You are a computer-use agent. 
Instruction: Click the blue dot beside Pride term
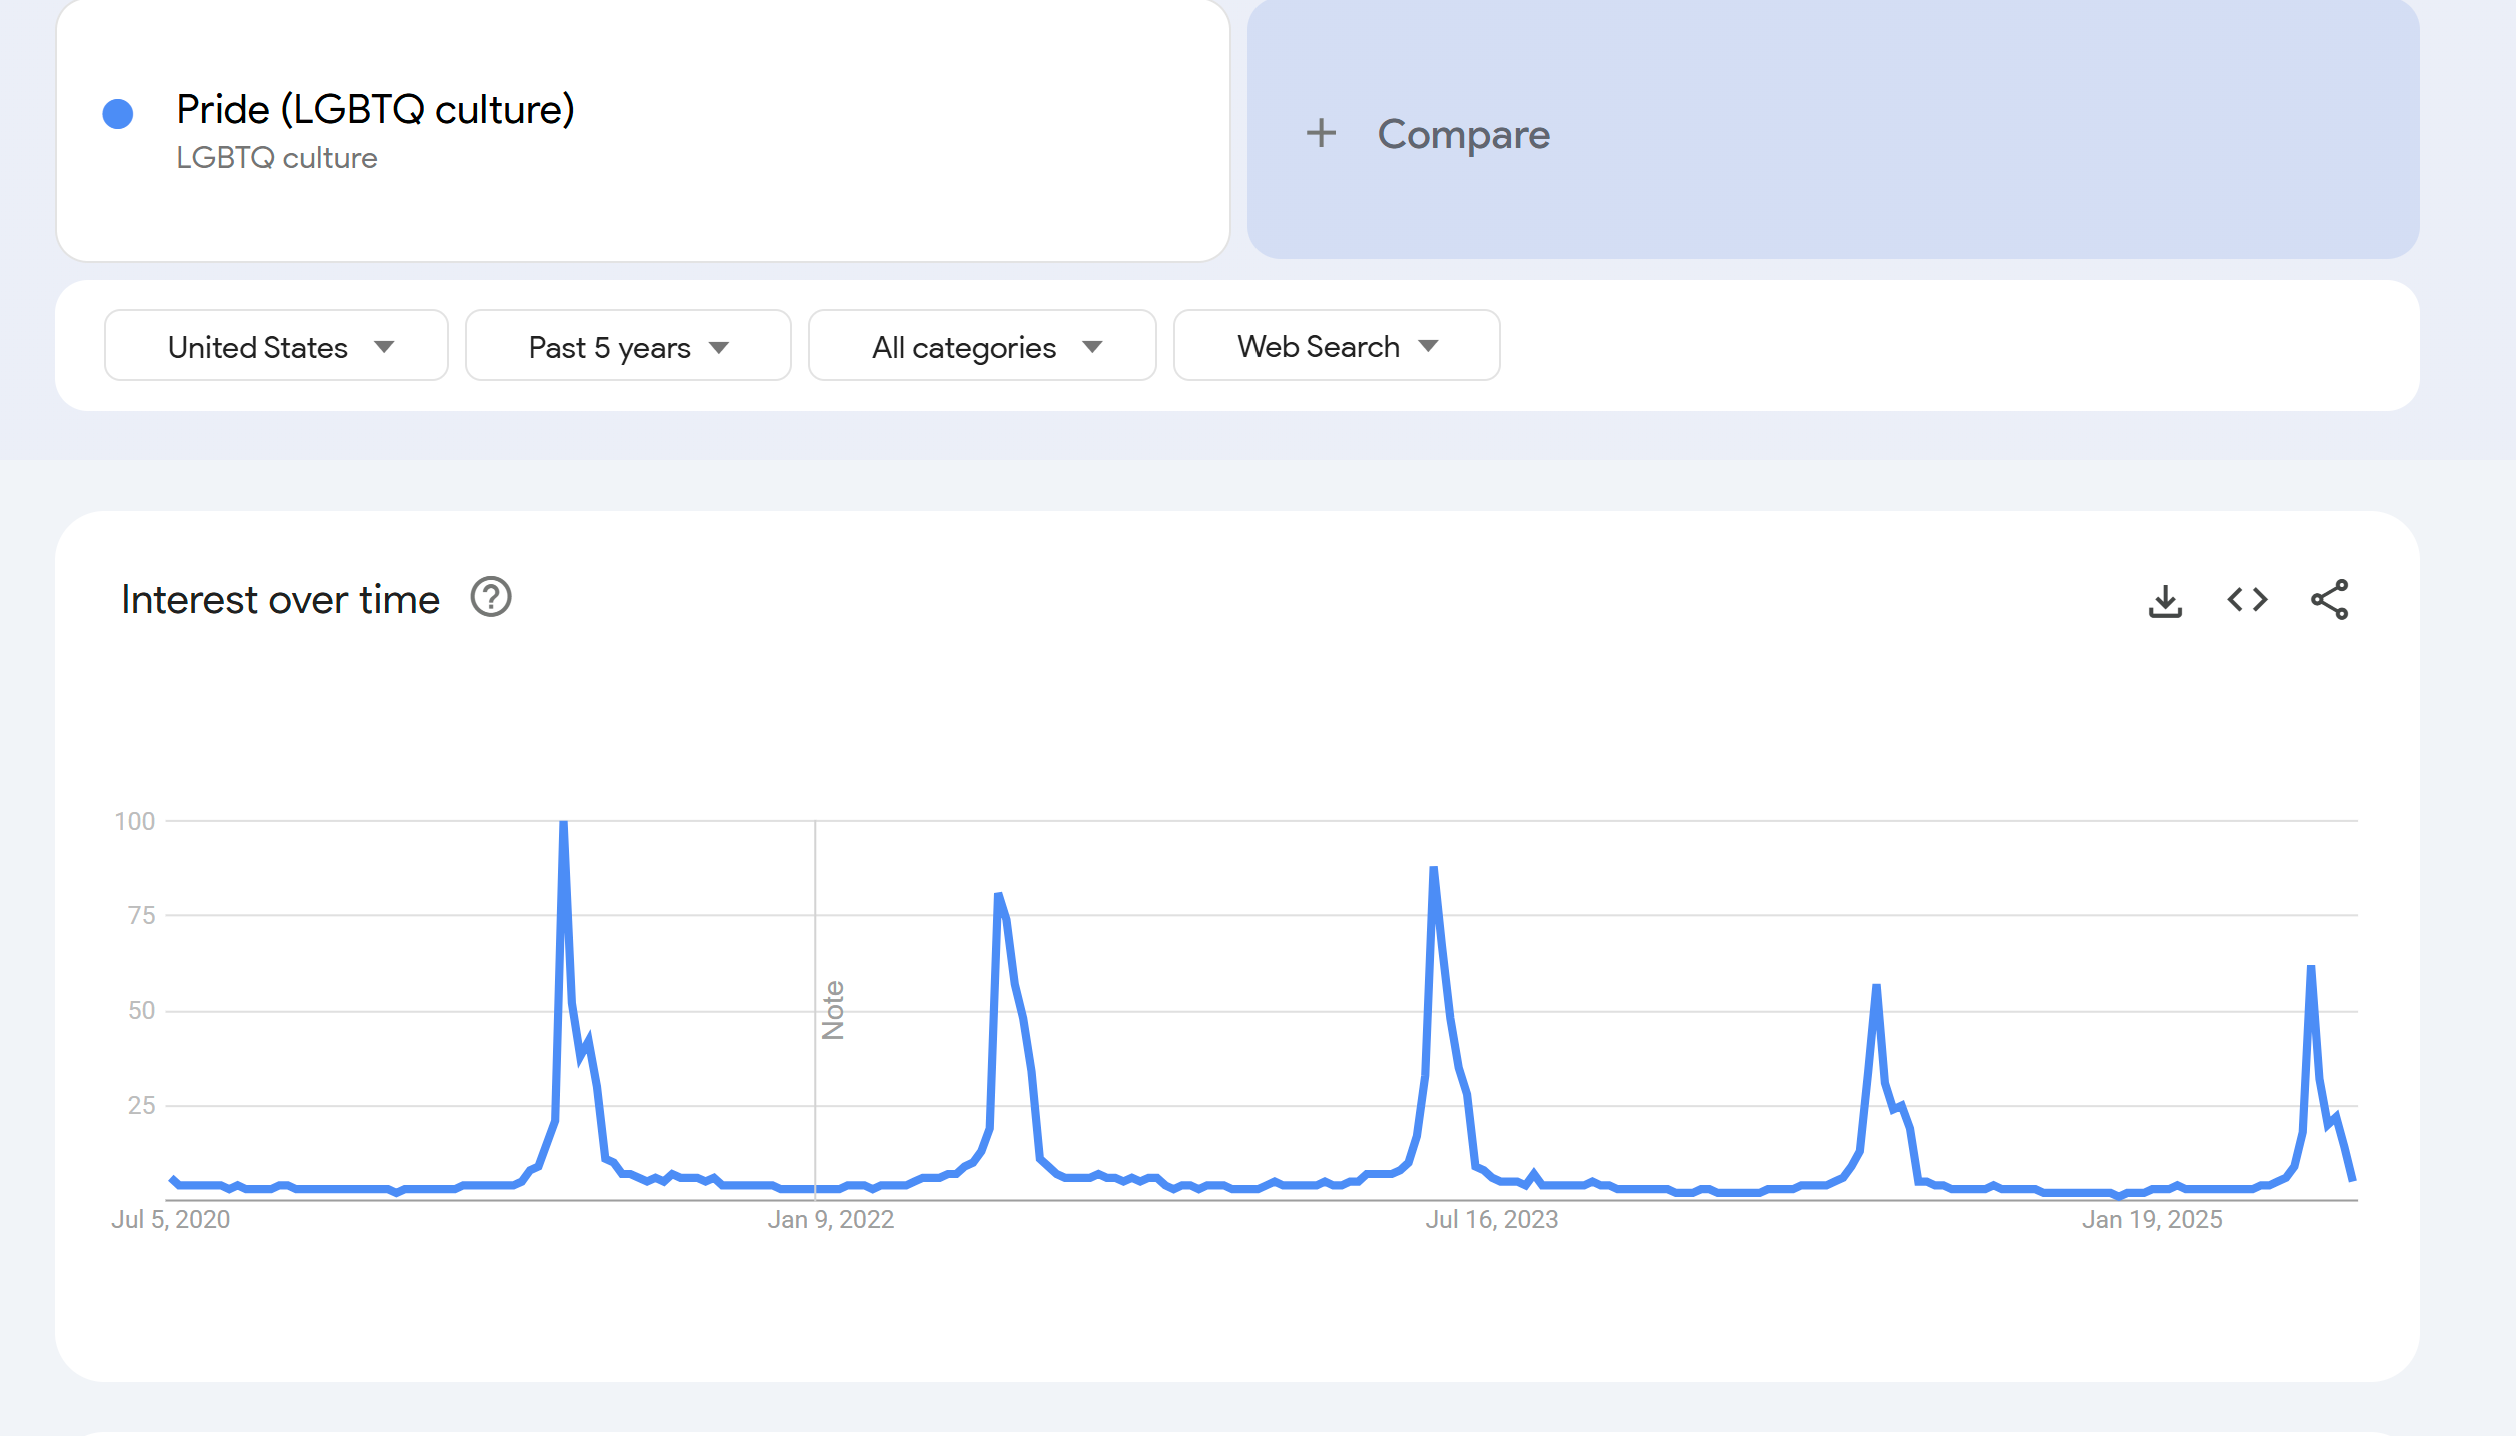click(x=118, y=114)
